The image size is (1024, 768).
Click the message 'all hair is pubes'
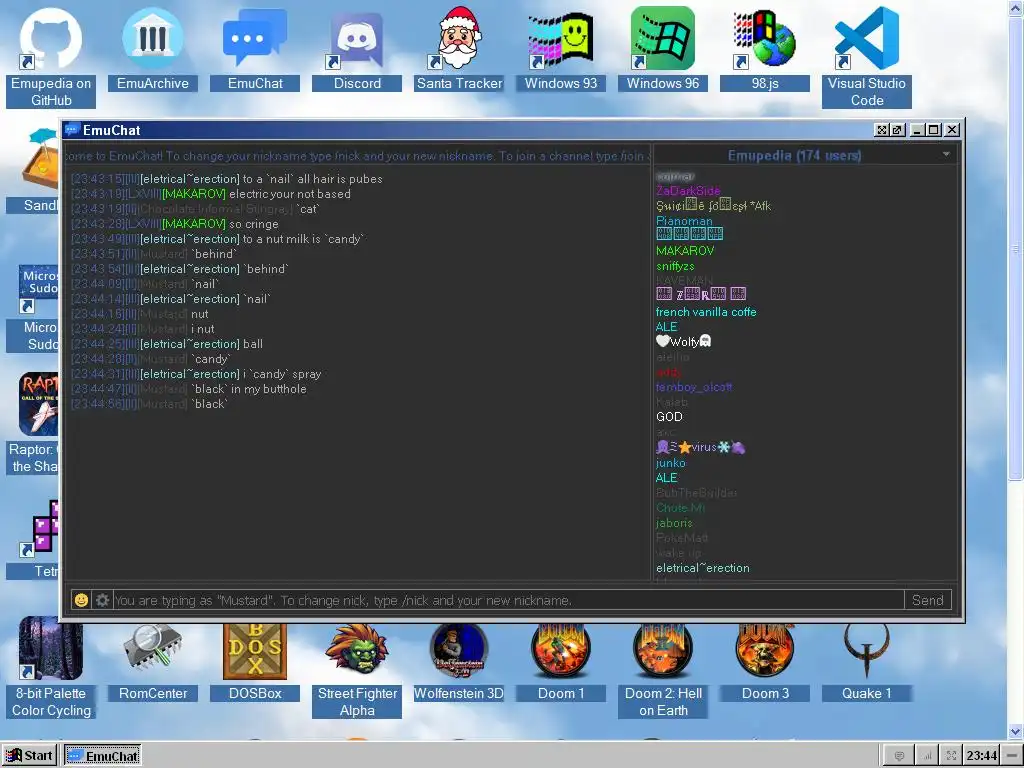(340, 179)
